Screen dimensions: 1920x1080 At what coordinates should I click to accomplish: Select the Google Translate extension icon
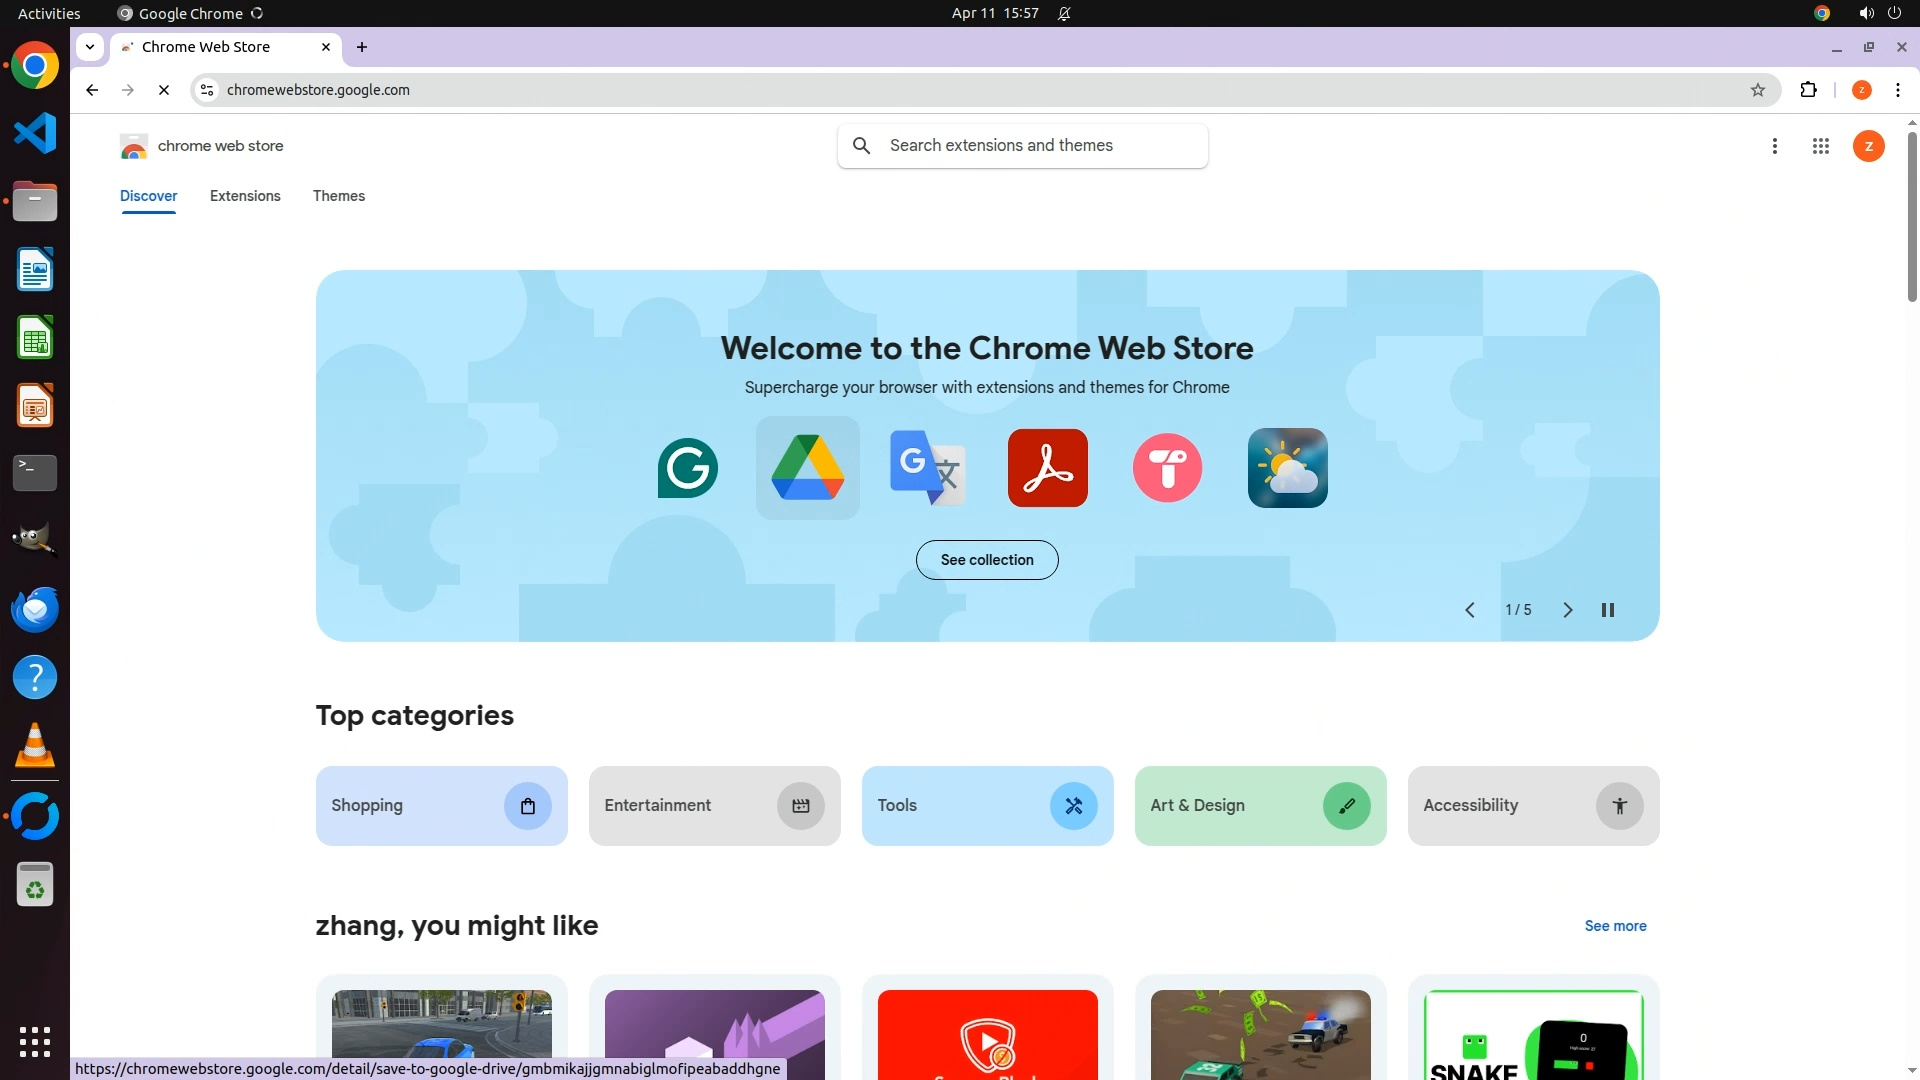(927, 468)
